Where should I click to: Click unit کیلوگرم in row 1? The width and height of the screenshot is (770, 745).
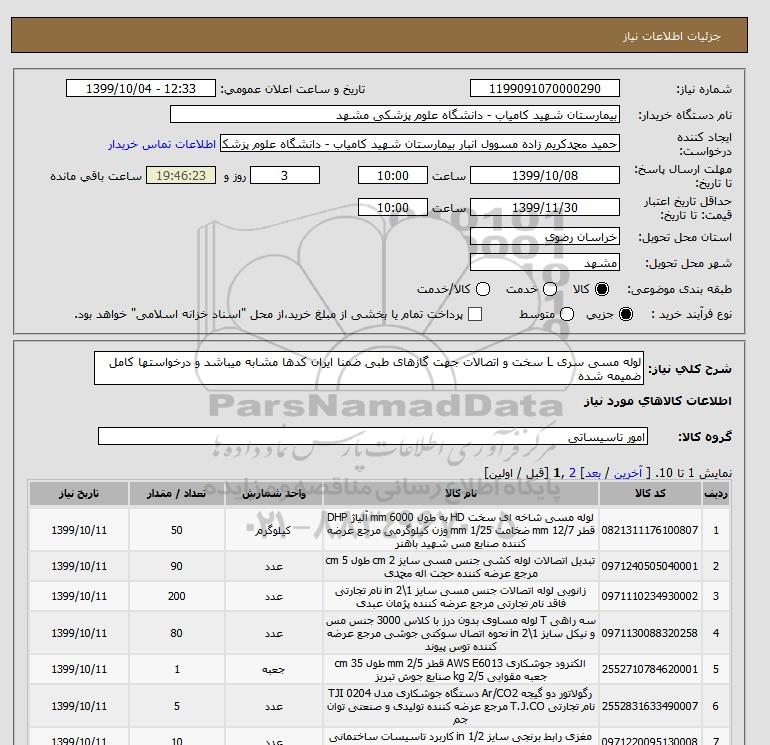273,530
